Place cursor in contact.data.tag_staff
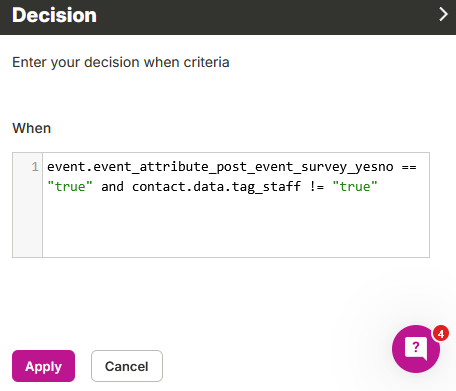Screen dimensions: 456x391 (216, 187)
